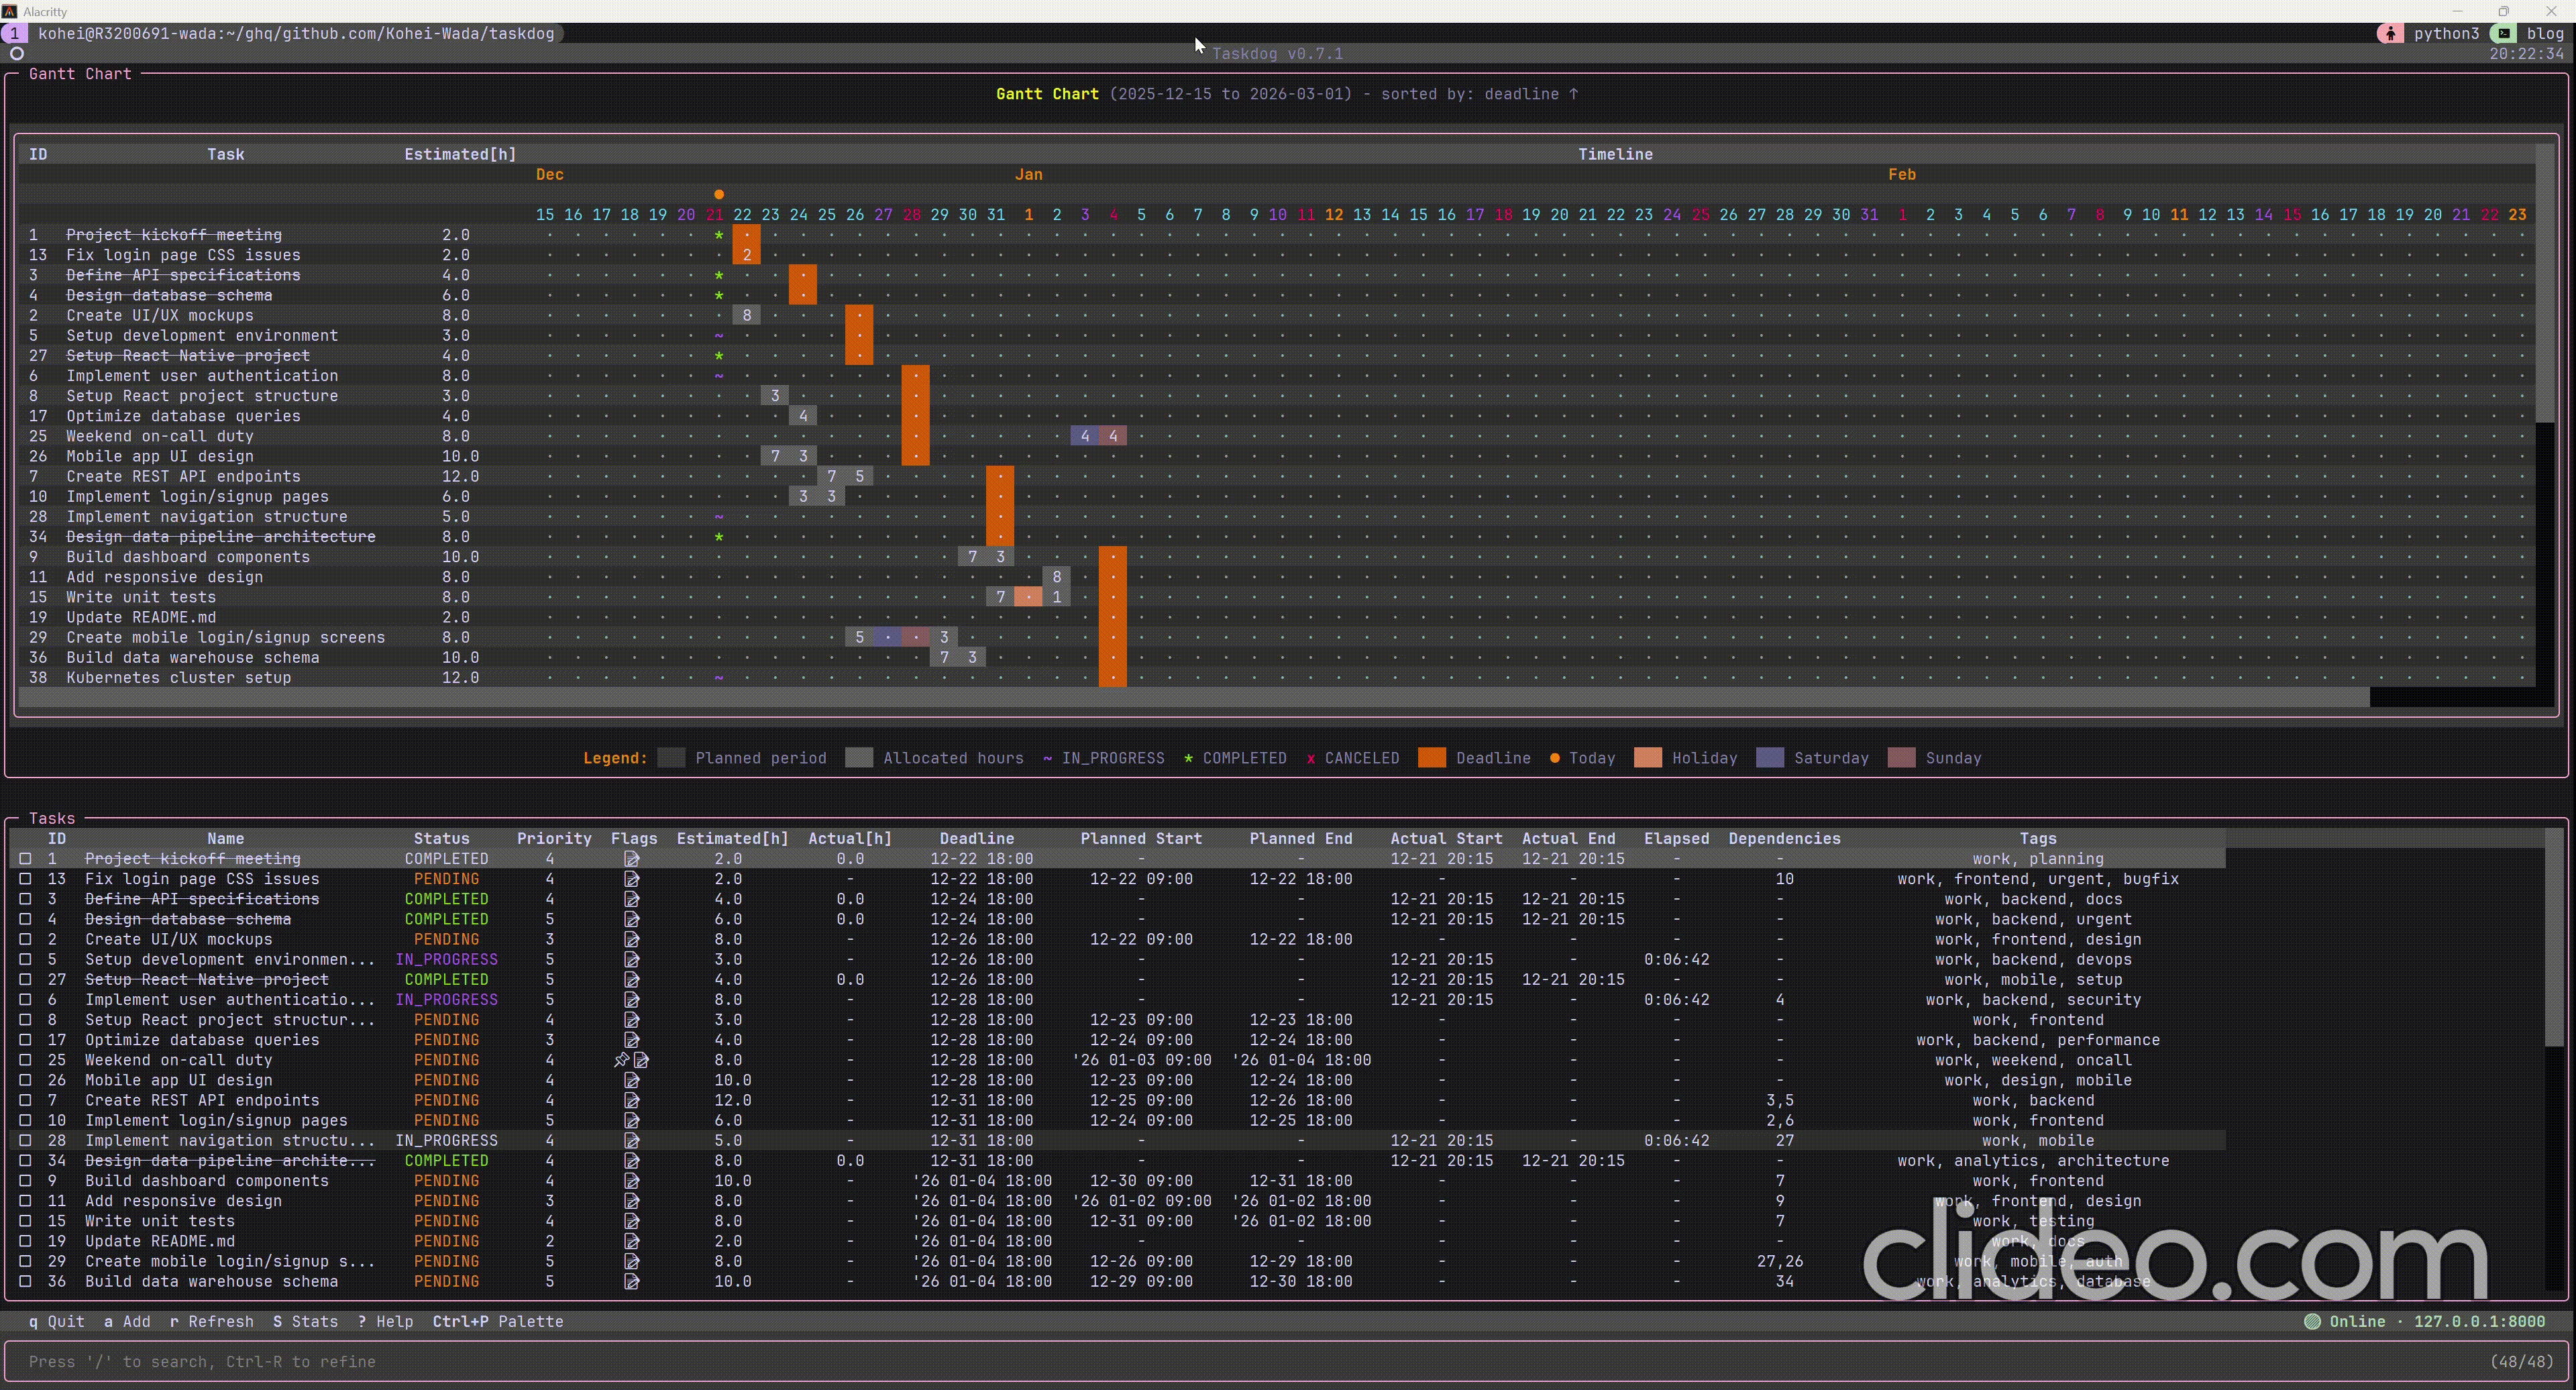The image size is (2576, 1390).
Task: Check the box for Create UI/UX mockups
Action: (x=26, y=939)
